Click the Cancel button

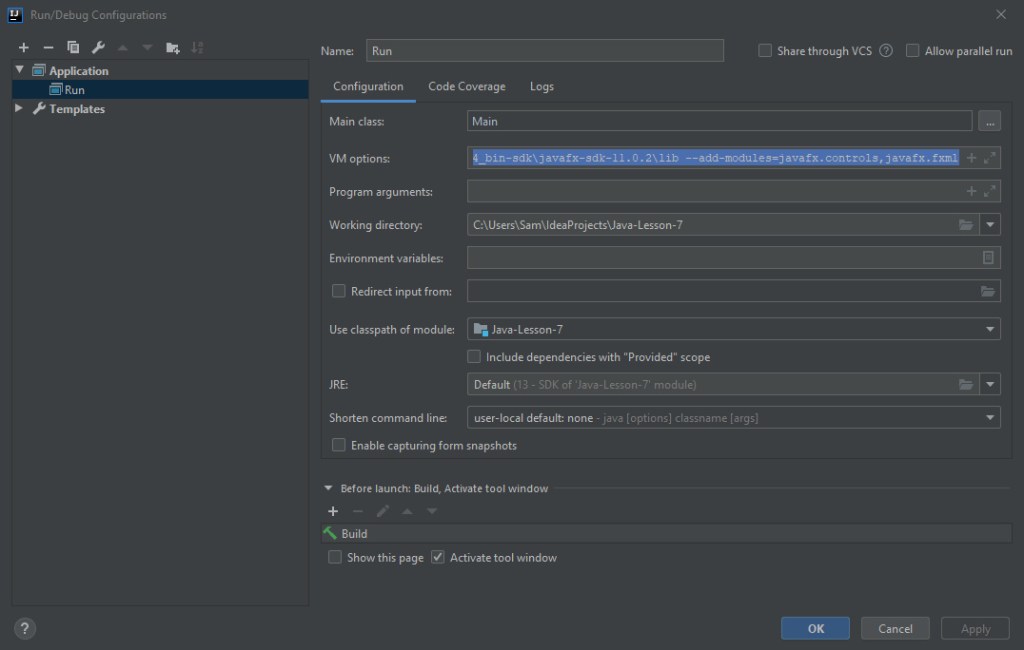pyautogui.click(x=895, y=628)
